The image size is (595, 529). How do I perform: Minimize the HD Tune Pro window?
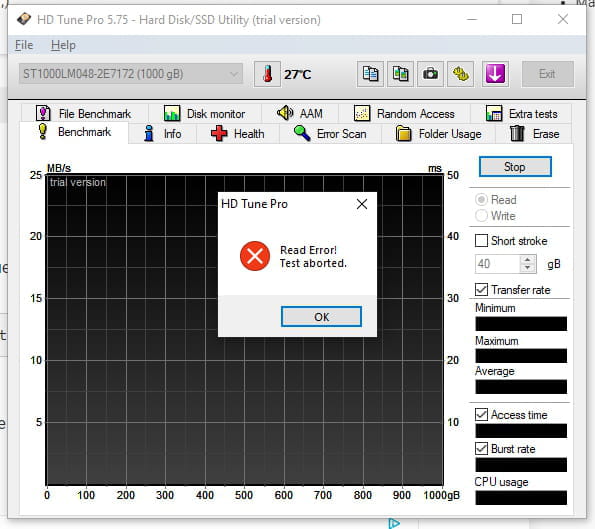point(472,19)
